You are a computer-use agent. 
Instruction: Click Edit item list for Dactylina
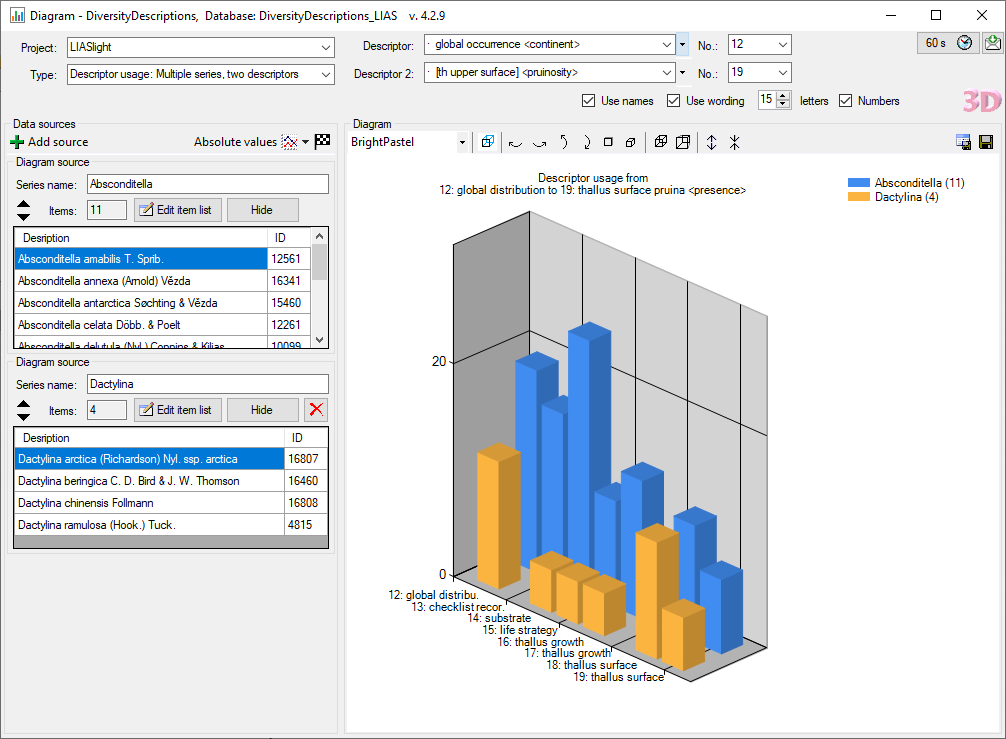pos(178,410)
